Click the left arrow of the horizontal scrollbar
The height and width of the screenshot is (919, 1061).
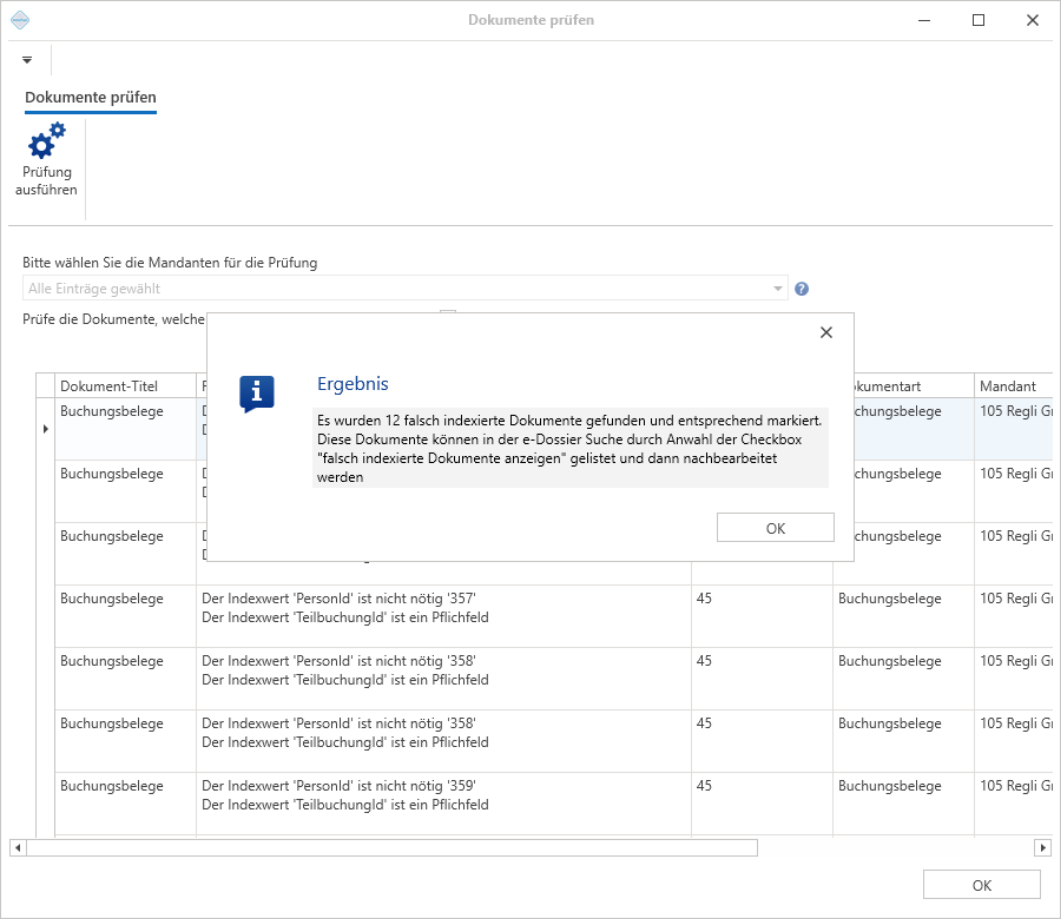18,847
